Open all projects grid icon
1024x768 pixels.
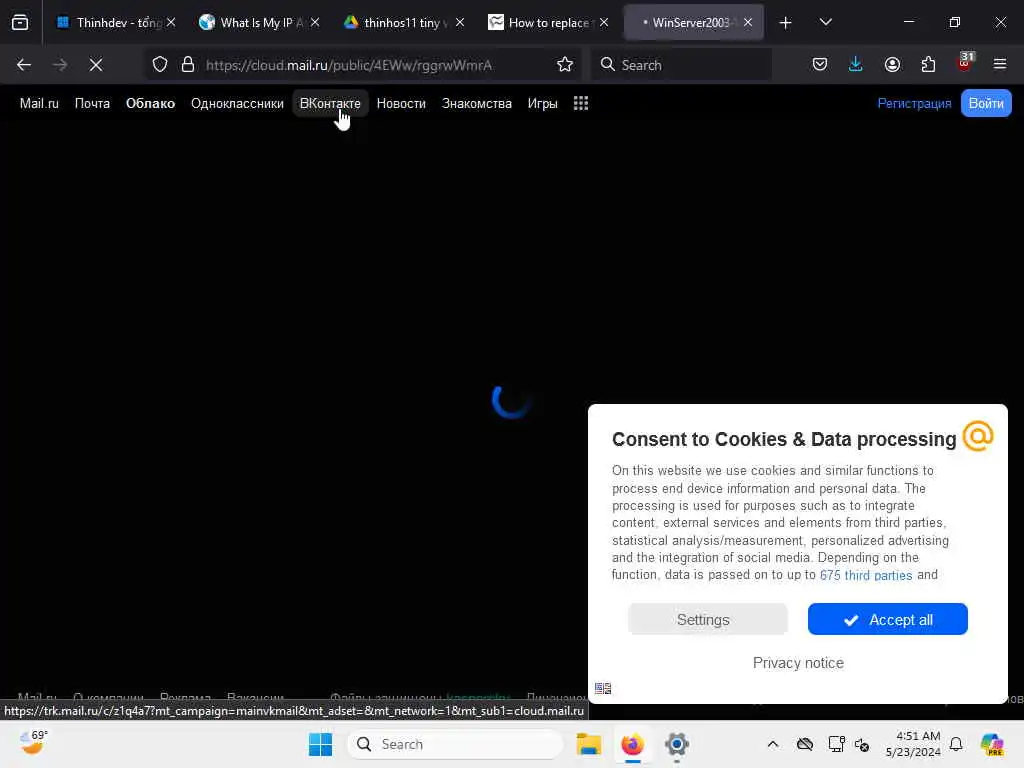[x=581, y=103]
